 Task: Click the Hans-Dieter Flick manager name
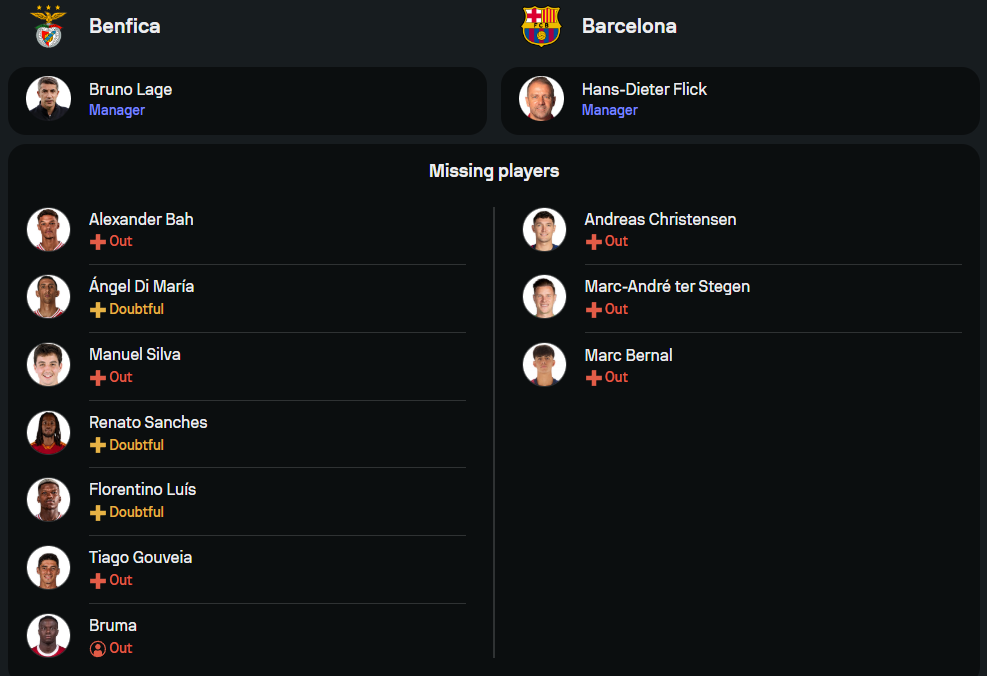(644, 89)
